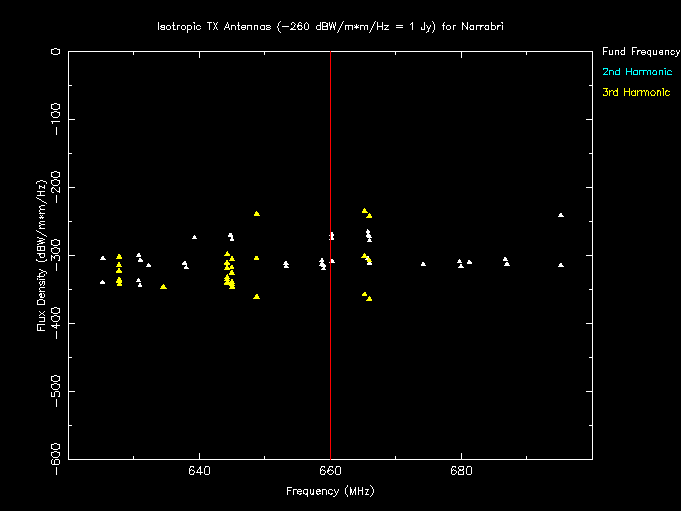
Task: Click the white triangle near 639 MHz
Action: (x=195, y=237)
